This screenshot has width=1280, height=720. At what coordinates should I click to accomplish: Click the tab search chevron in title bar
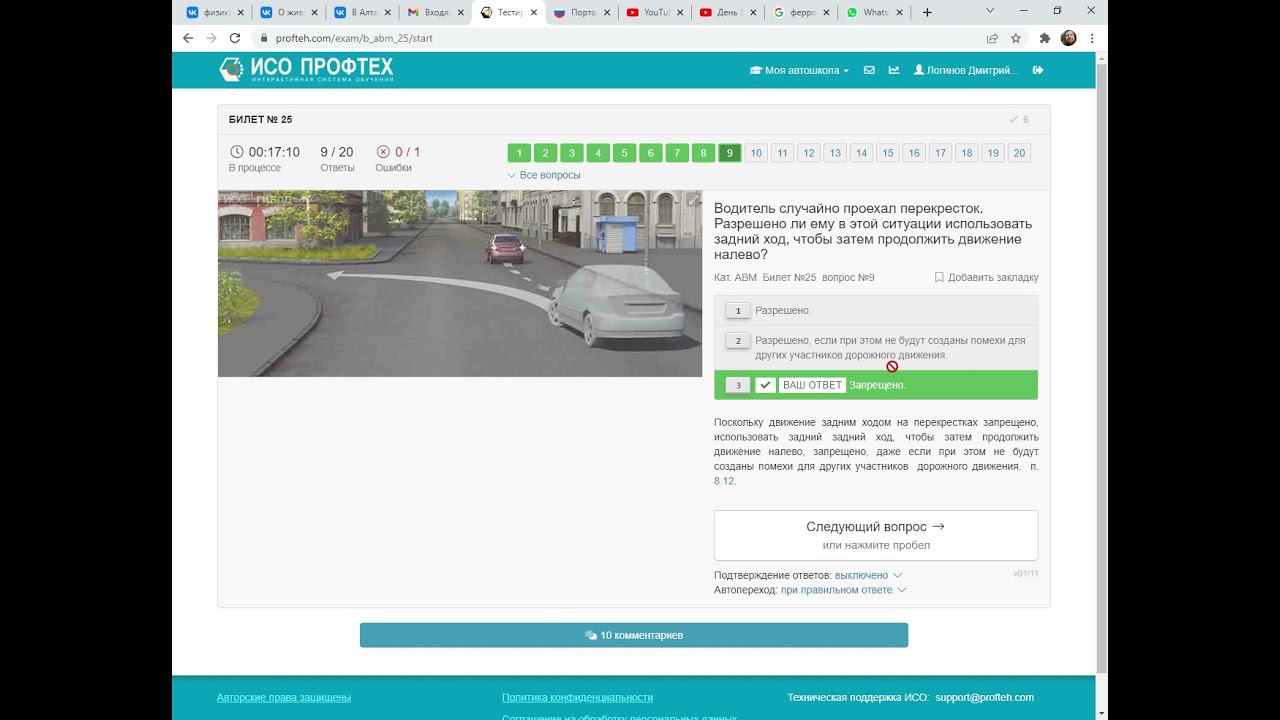coord(991,11)
